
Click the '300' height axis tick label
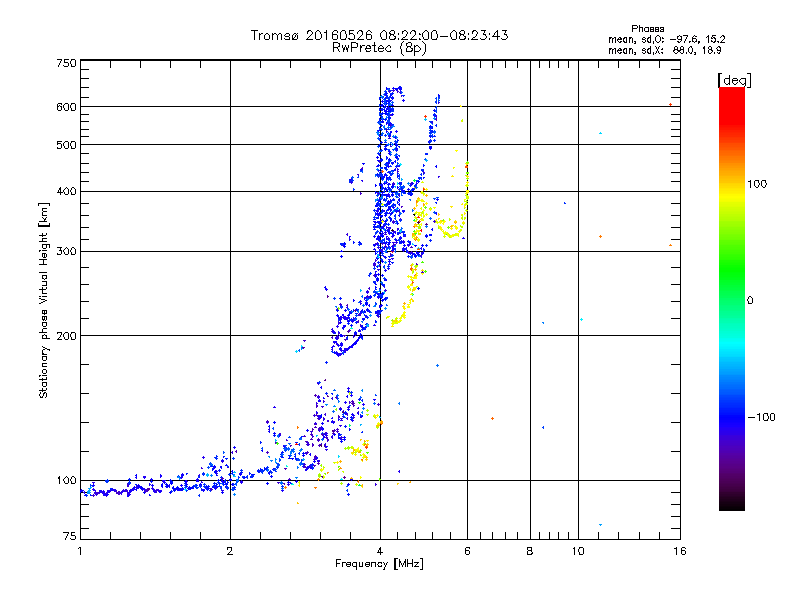point(66,252)
